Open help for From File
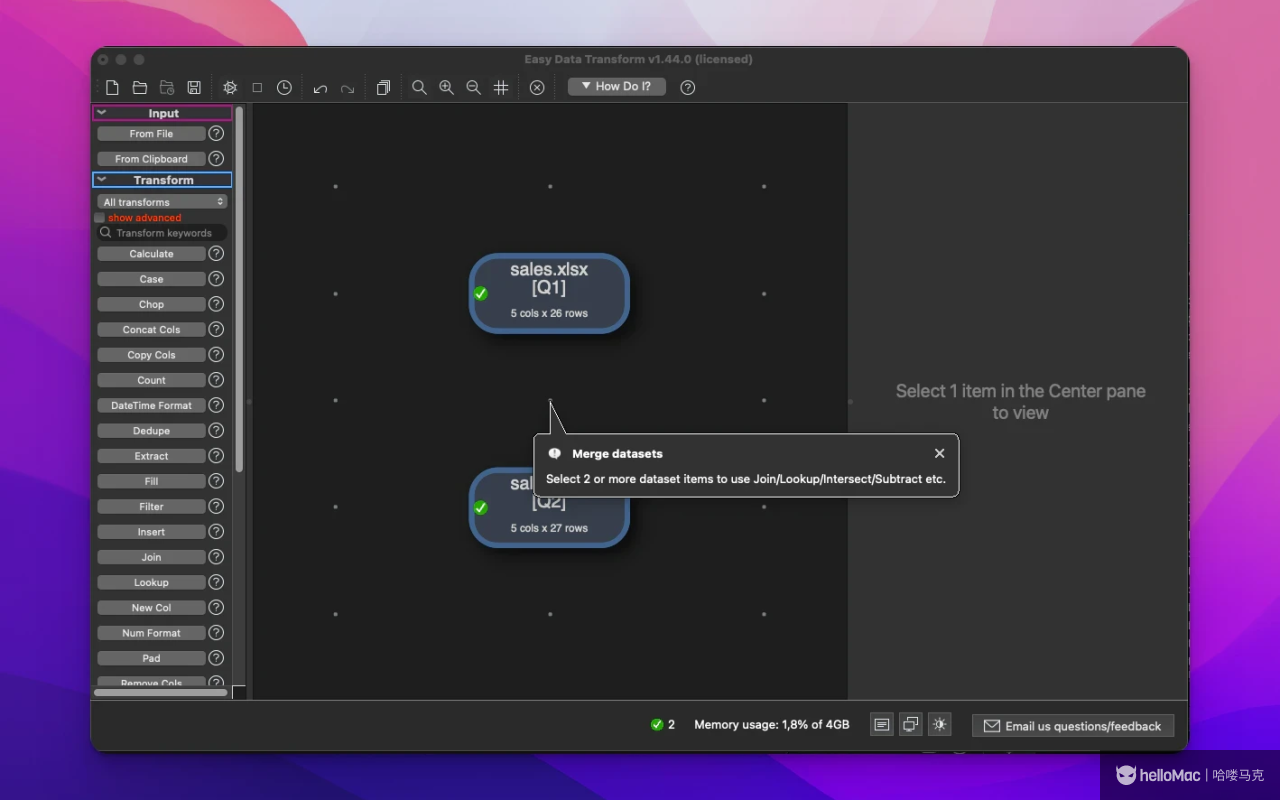1280x800 pixels. click(x=216, y=133)
